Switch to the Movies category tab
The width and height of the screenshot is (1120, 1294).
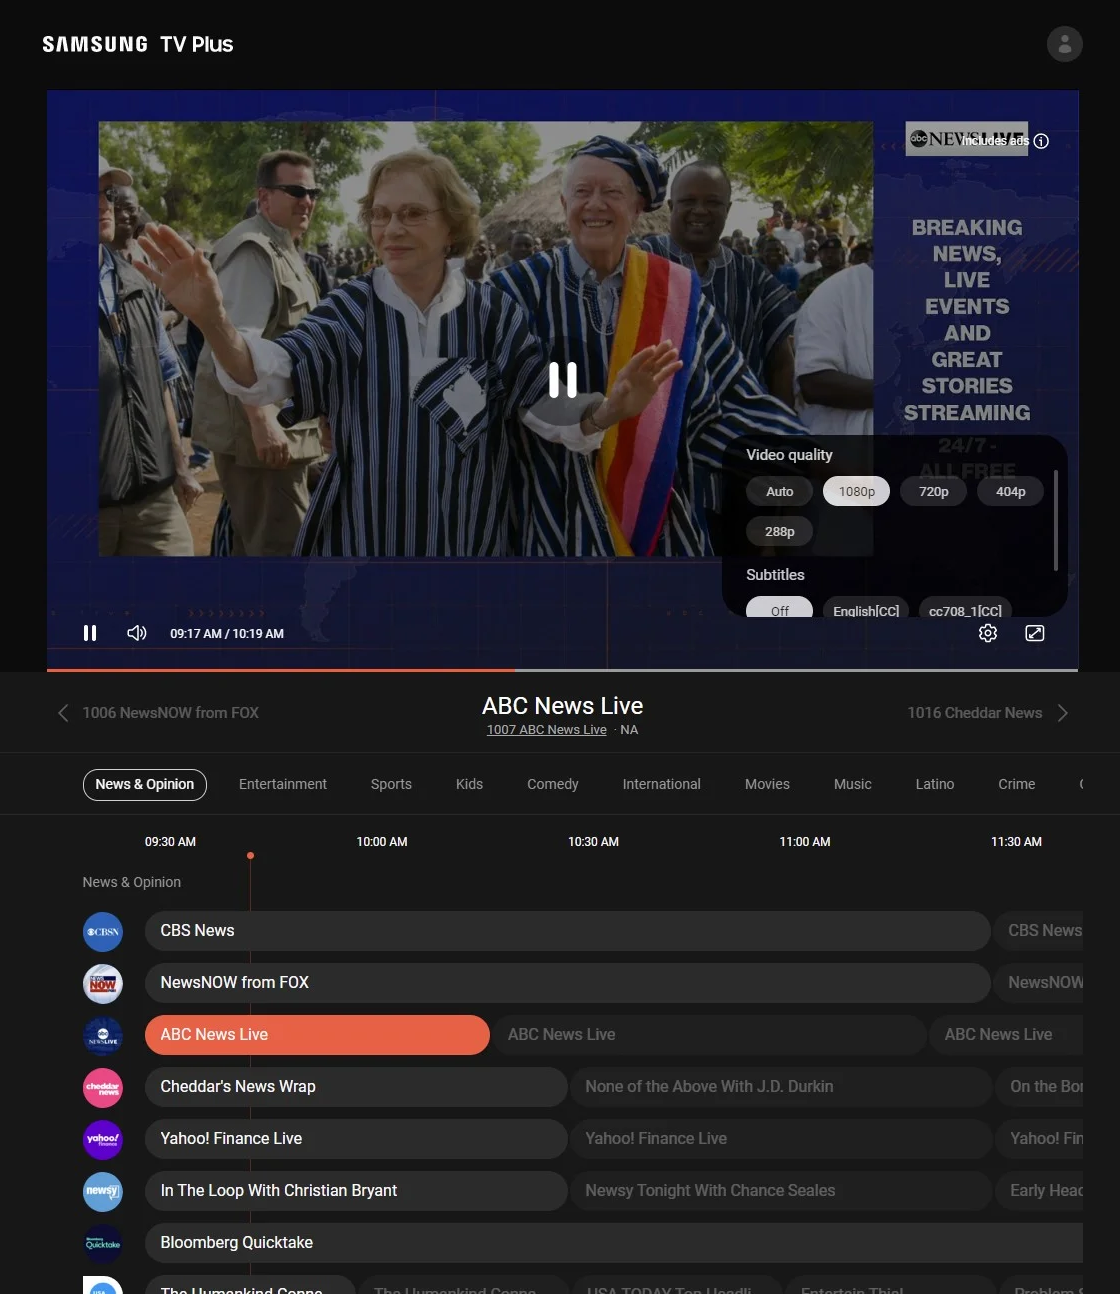point(767,785)
